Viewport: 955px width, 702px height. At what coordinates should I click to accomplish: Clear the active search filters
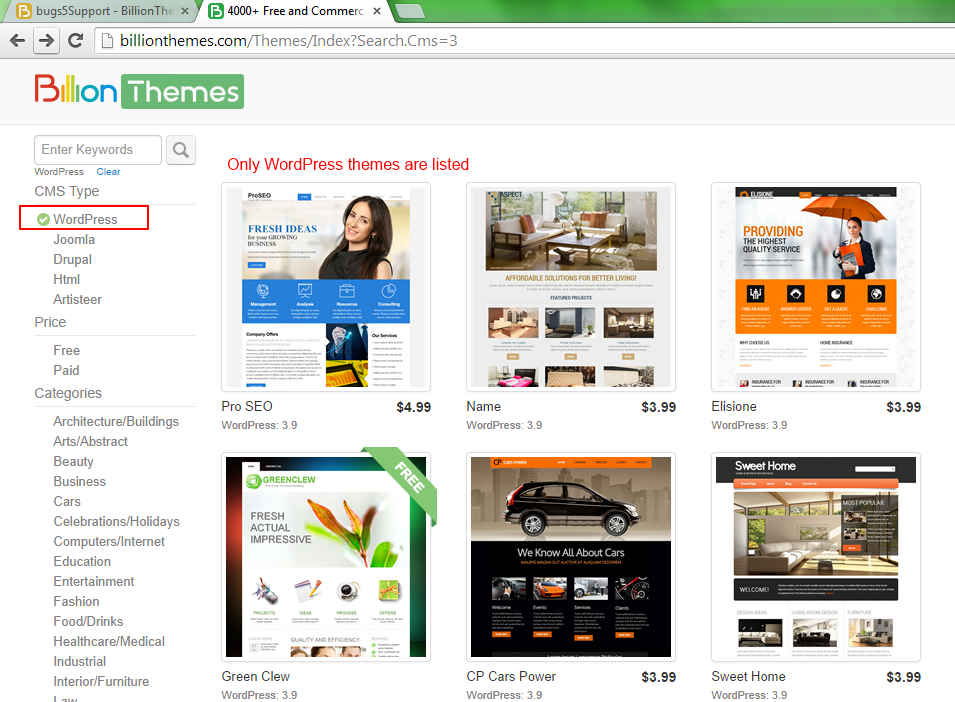[x=108, y=172]
